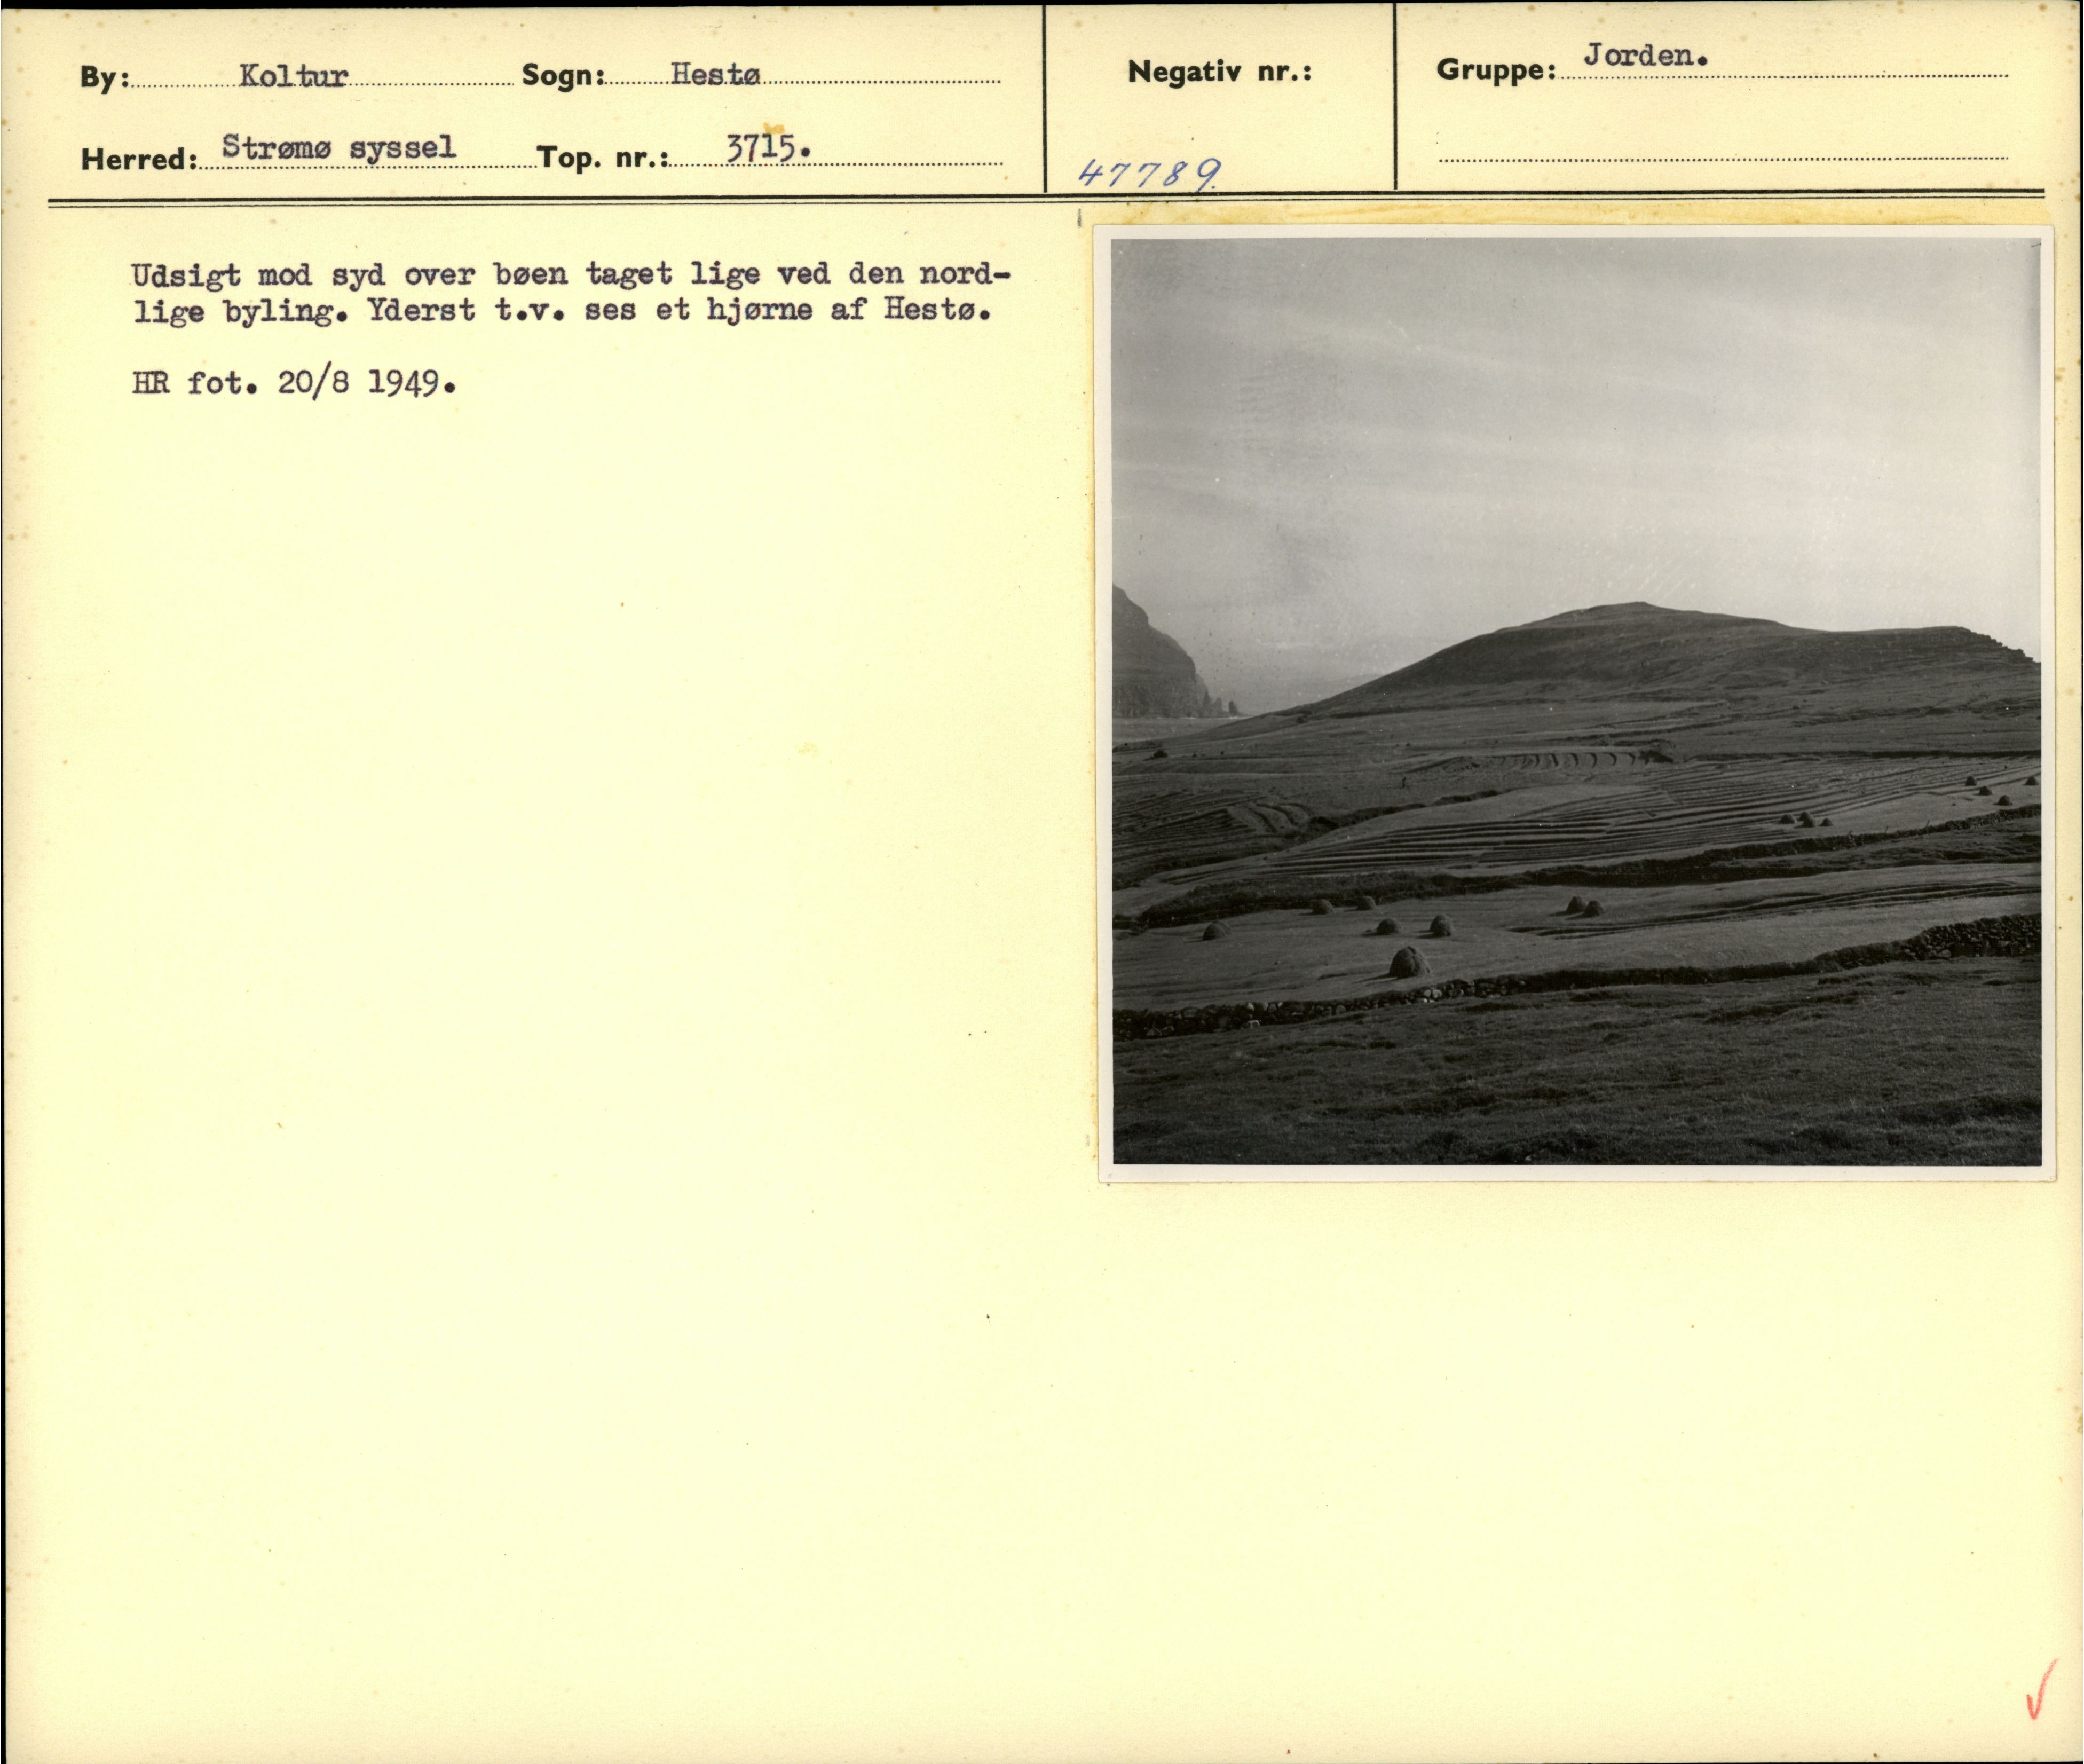Click the 'Gruppe:' label
This screenshot has height=1764, width=2084.
(x=1496, y=70)
